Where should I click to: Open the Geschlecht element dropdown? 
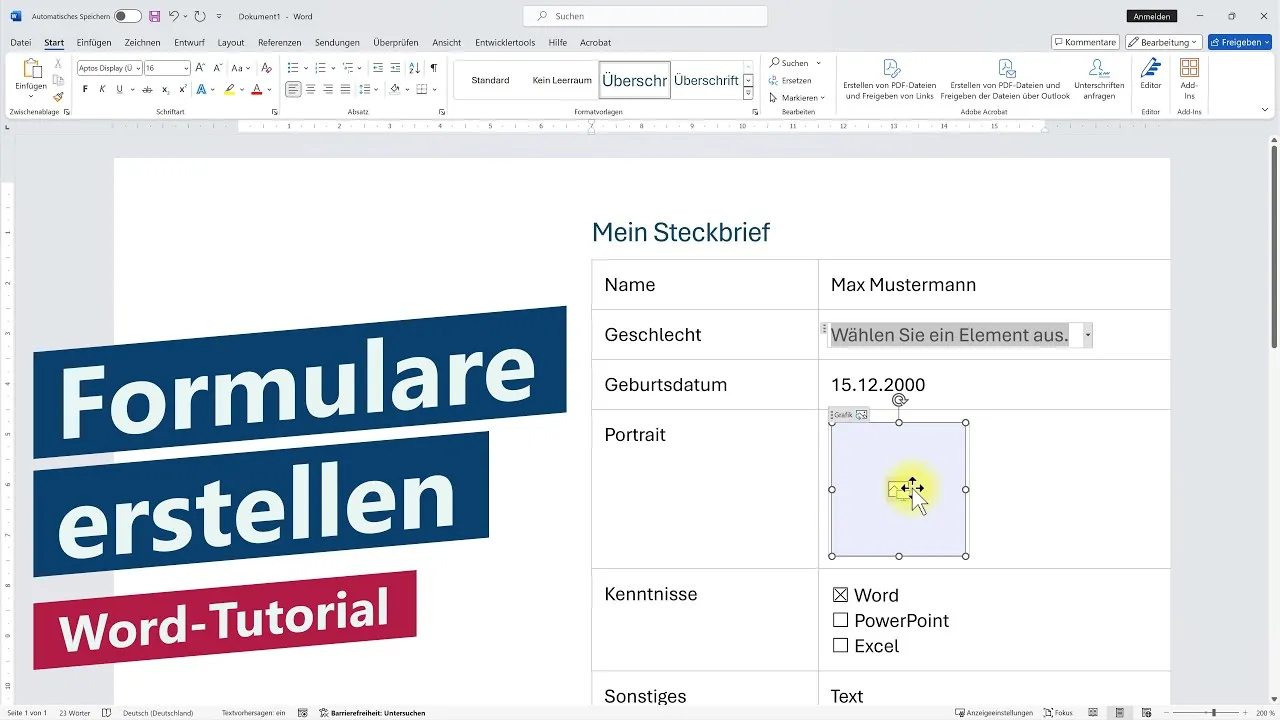click(x=1087, y=334)
